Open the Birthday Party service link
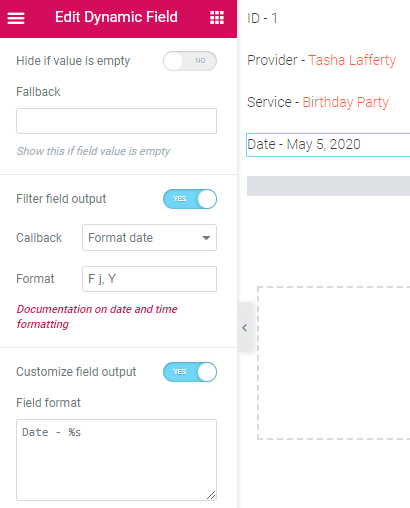Screen dimensions: 410x508 [x=345, y=102]
